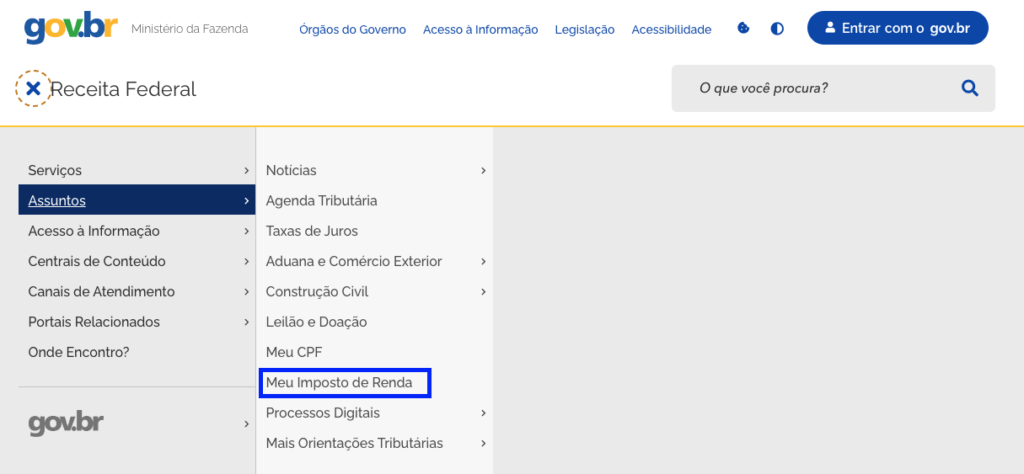
Task: Click Entrar com o gov.br button
Action: tap(898, 28)
